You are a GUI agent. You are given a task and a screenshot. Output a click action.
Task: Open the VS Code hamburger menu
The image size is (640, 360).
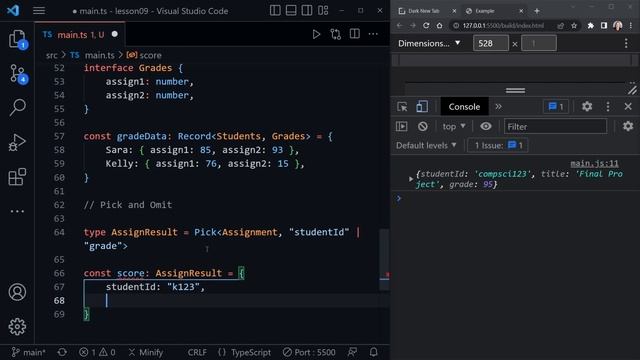[39, 11]
